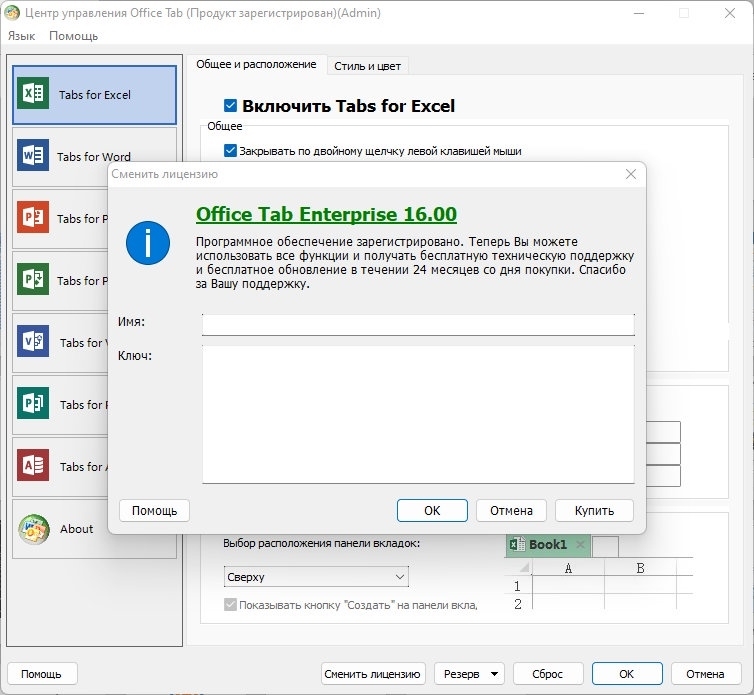754x695 pixels.
Task: Click the About label in sidebar
Action: [76, 529]
